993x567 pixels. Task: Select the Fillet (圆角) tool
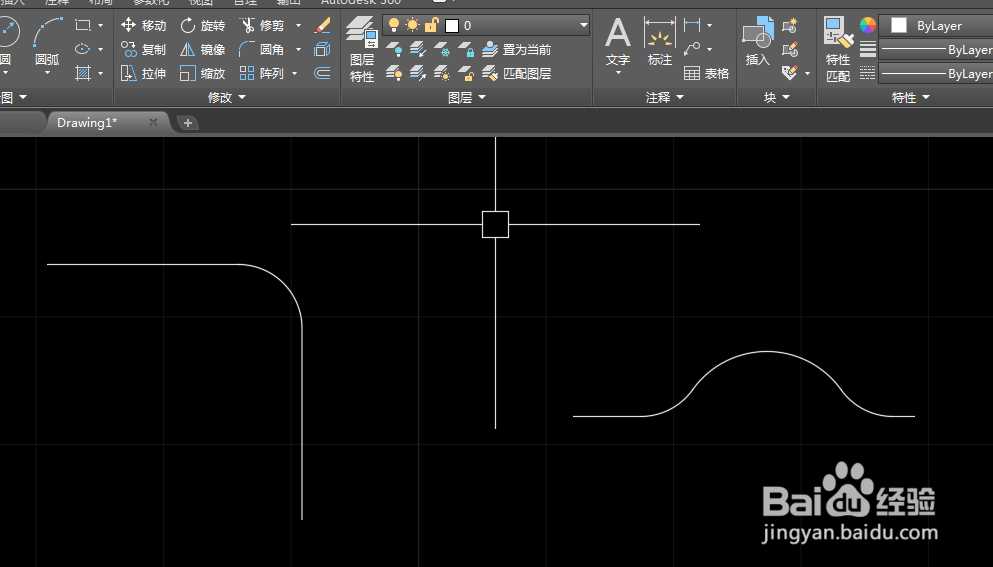[262, 49]
